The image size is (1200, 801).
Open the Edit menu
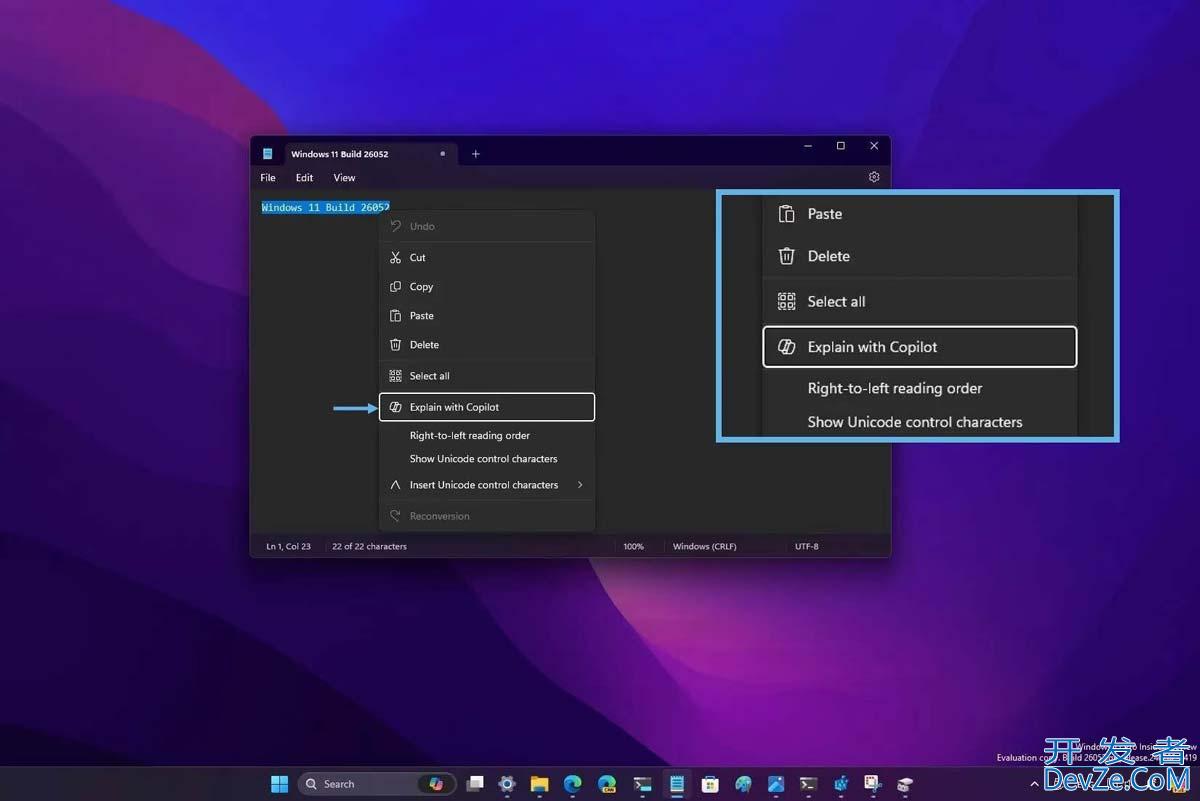[304, 178]
